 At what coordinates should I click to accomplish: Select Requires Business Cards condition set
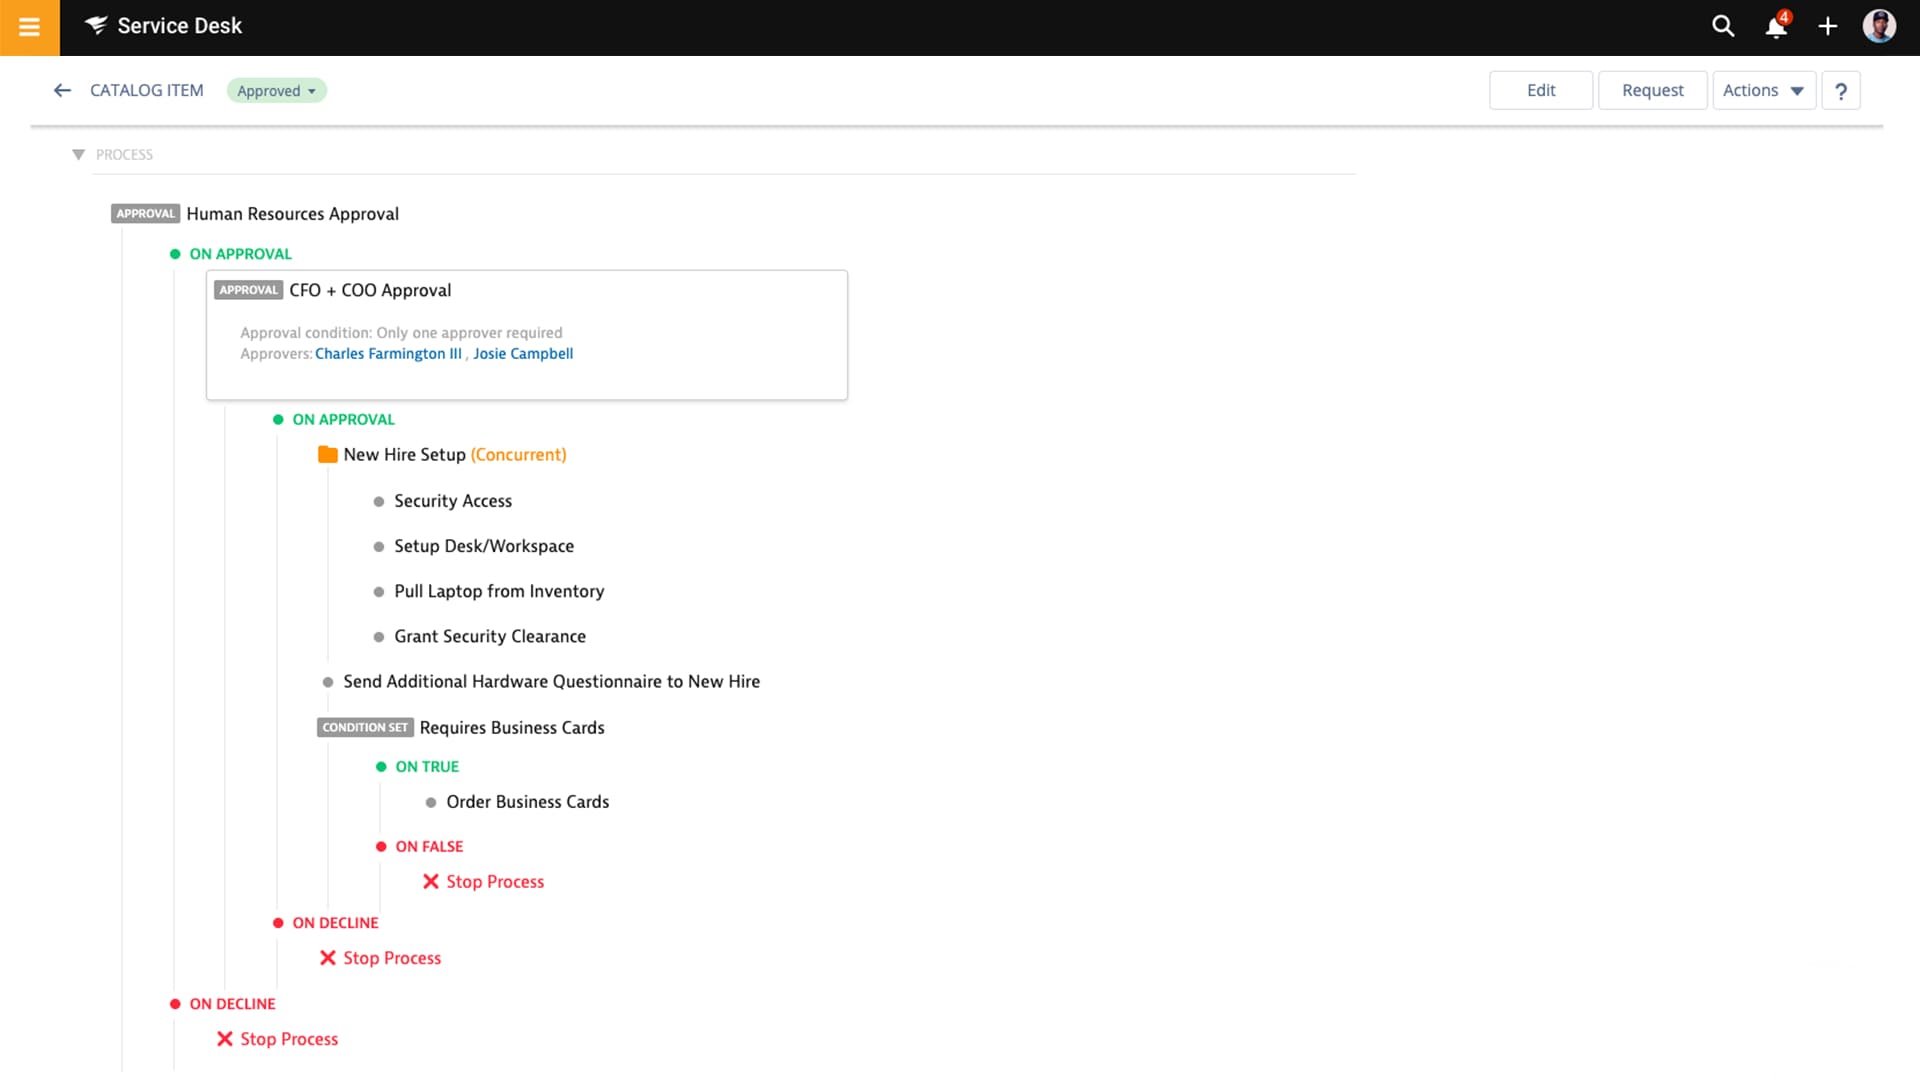point(511,728)
